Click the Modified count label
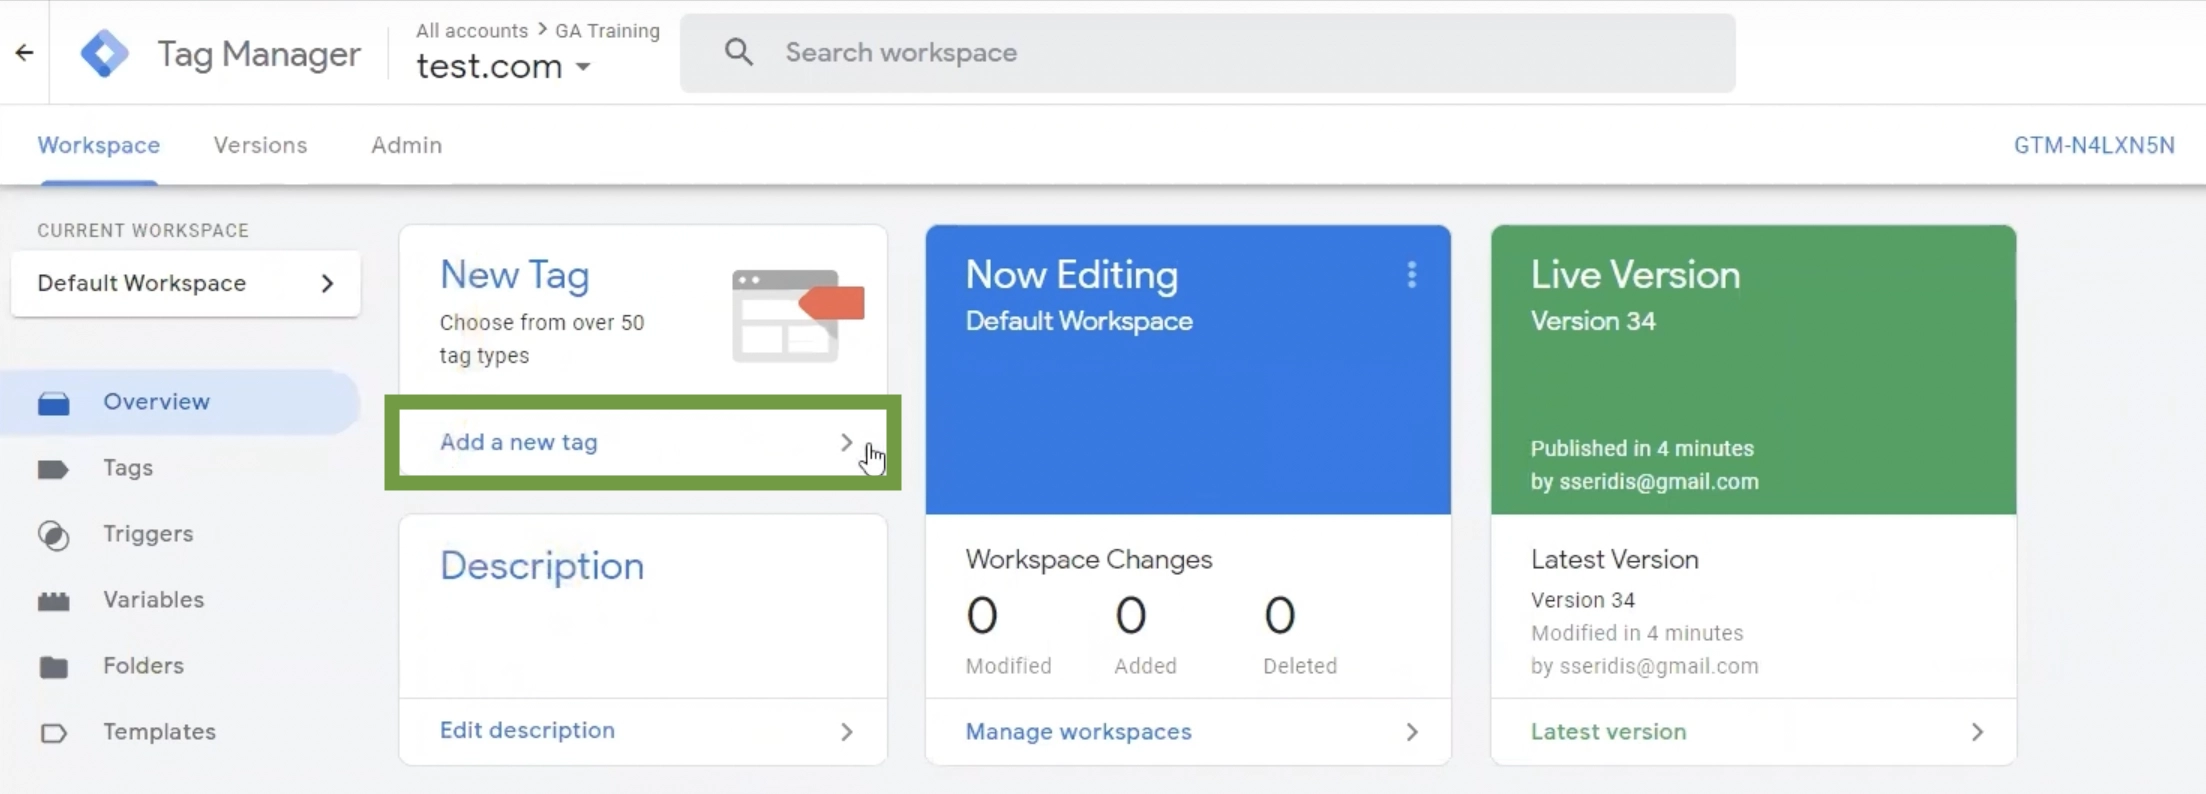The height and width of the screenshot is (794, 2206). tap(1008, 666)
